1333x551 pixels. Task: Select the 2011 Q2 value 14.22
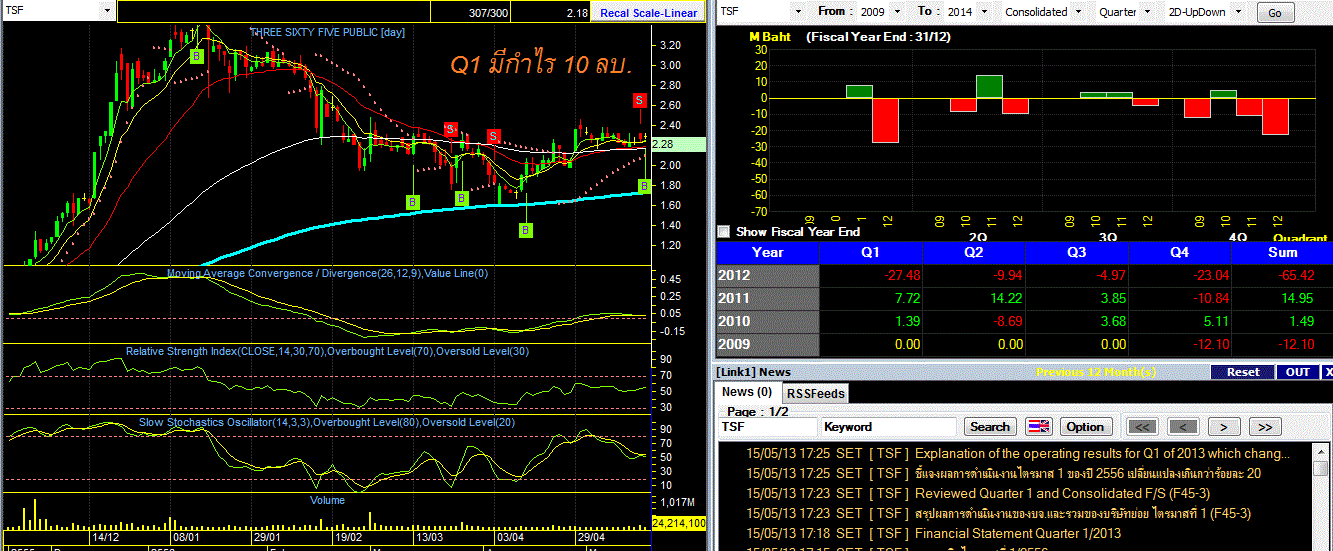click(x=1007, y=299)
